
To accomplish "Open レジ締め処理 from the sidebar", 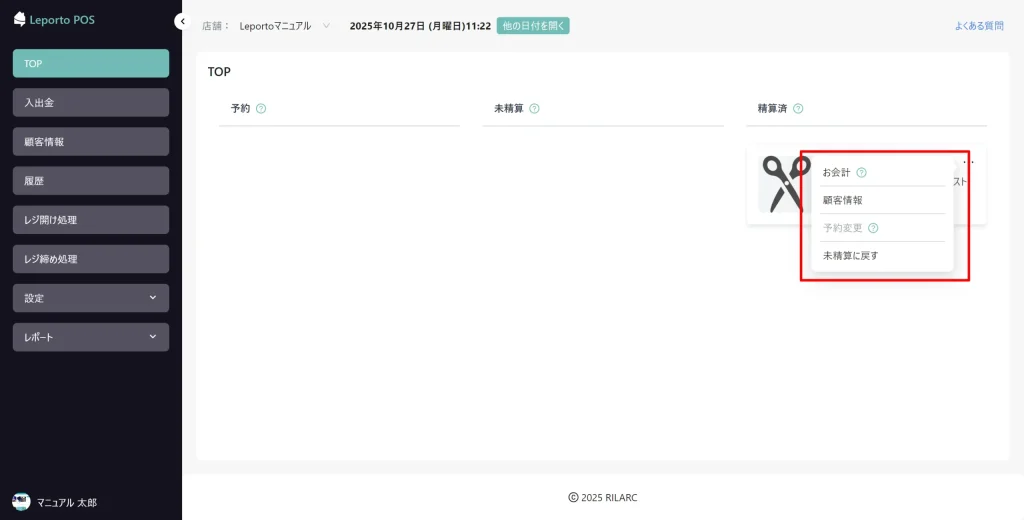I will tap(91, 259).
